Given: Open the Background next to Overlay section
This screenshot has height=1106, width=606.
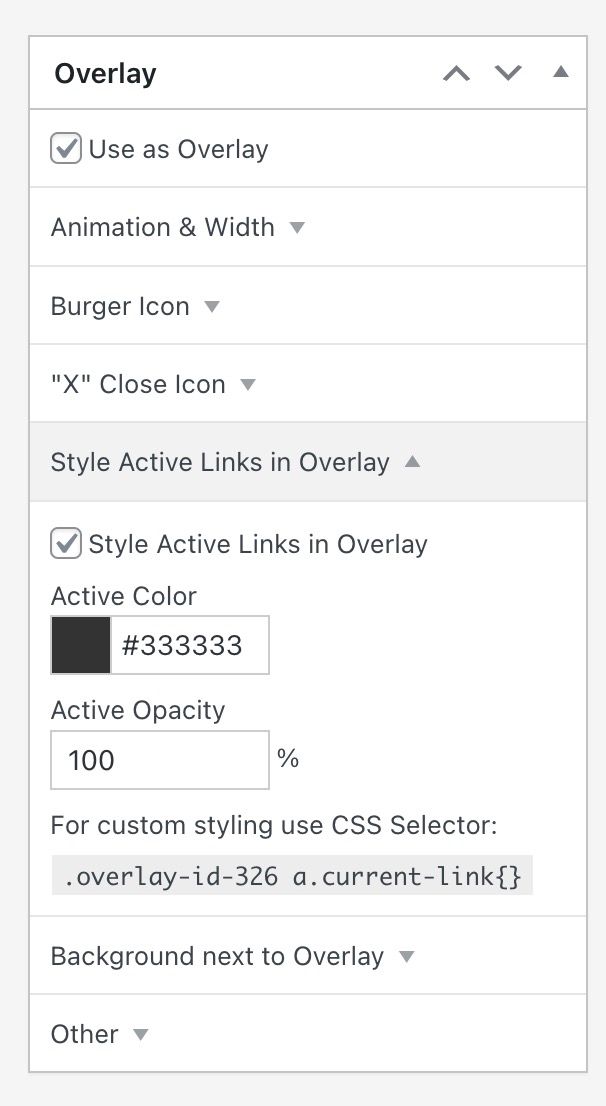Looking at the screenshot, I should (217, 956).
